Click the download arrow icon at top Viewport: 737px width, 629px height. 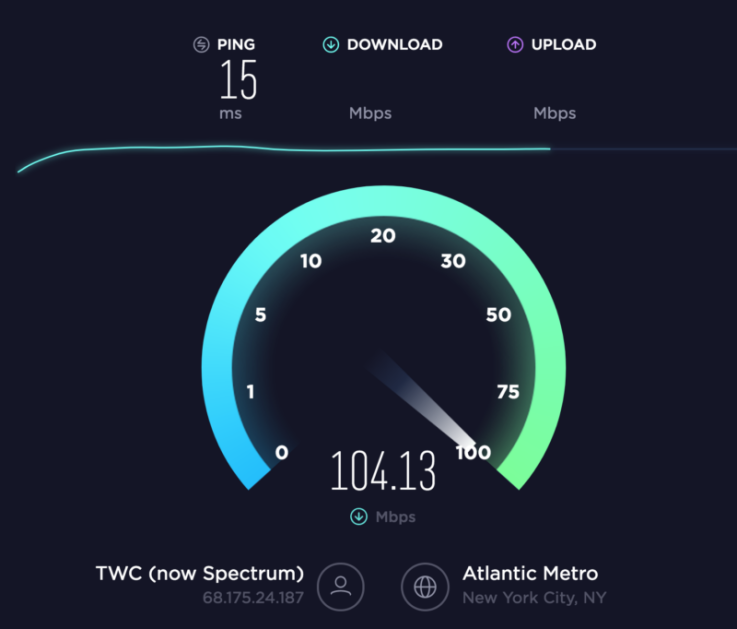331,45
